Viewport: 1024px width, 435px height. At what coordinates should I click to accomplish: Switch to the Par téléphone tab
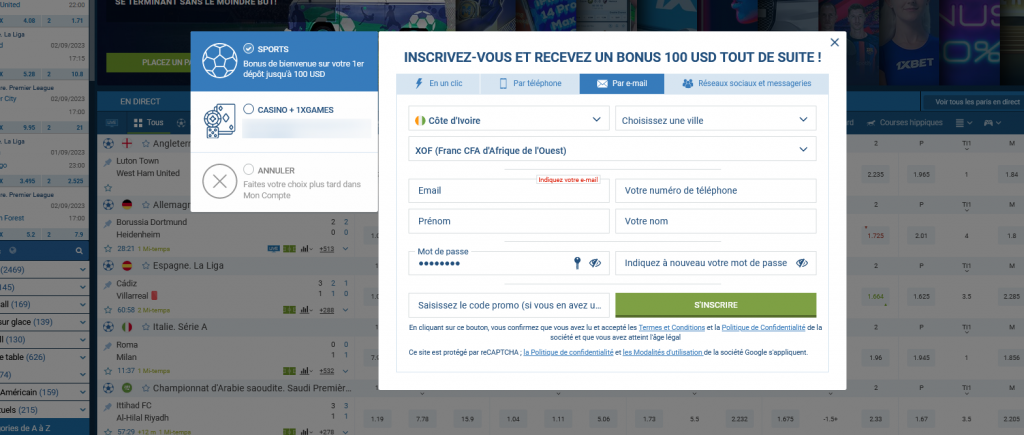[x=530, y=84]
